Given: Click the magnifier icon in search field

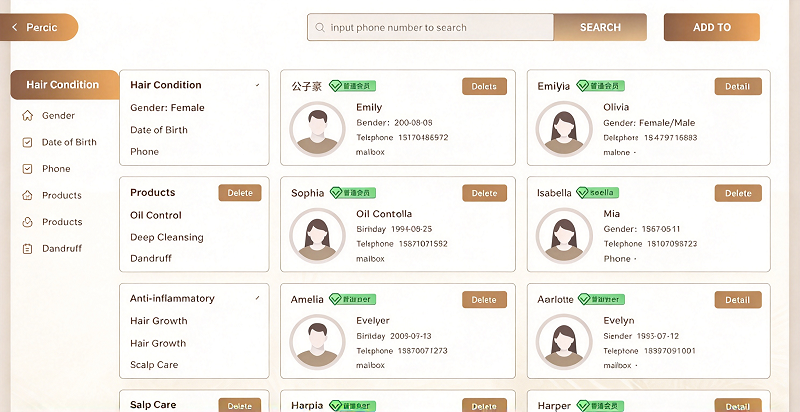Looking at the screenshot, I should point(320,28).
